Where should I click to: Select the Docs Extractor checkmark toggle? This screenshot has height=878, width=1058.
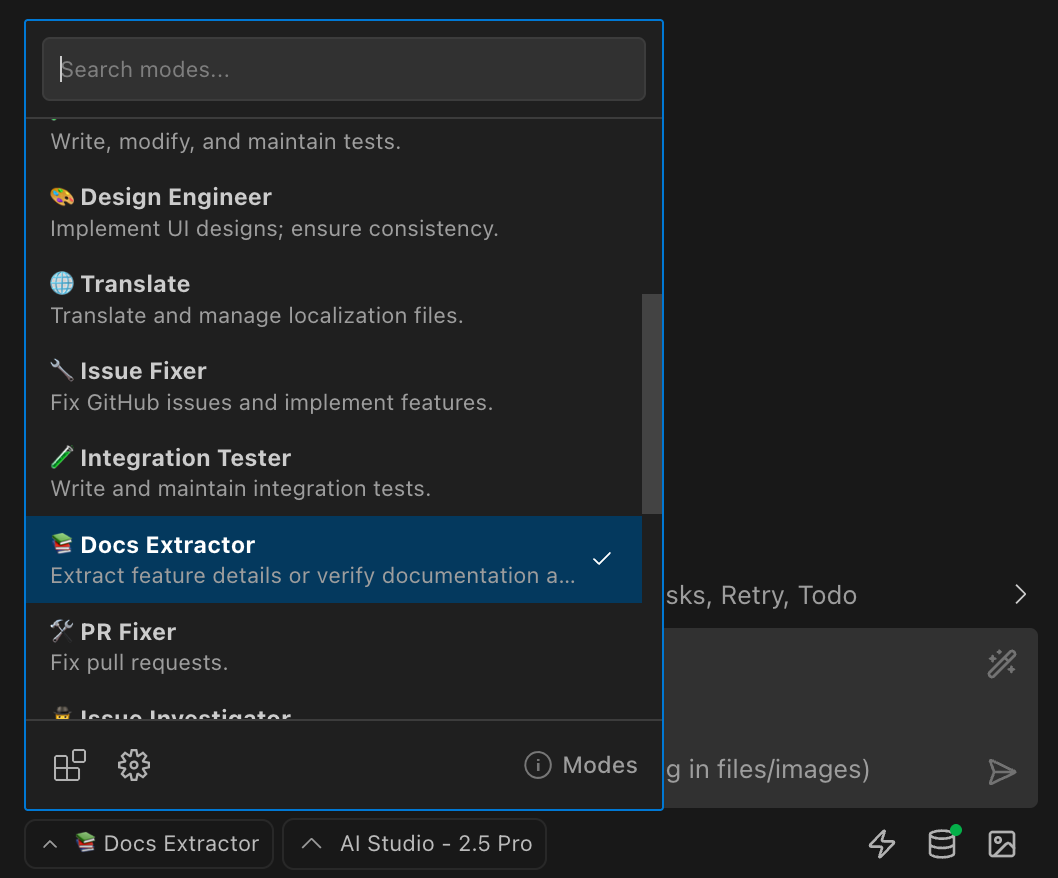pos(602,558)
